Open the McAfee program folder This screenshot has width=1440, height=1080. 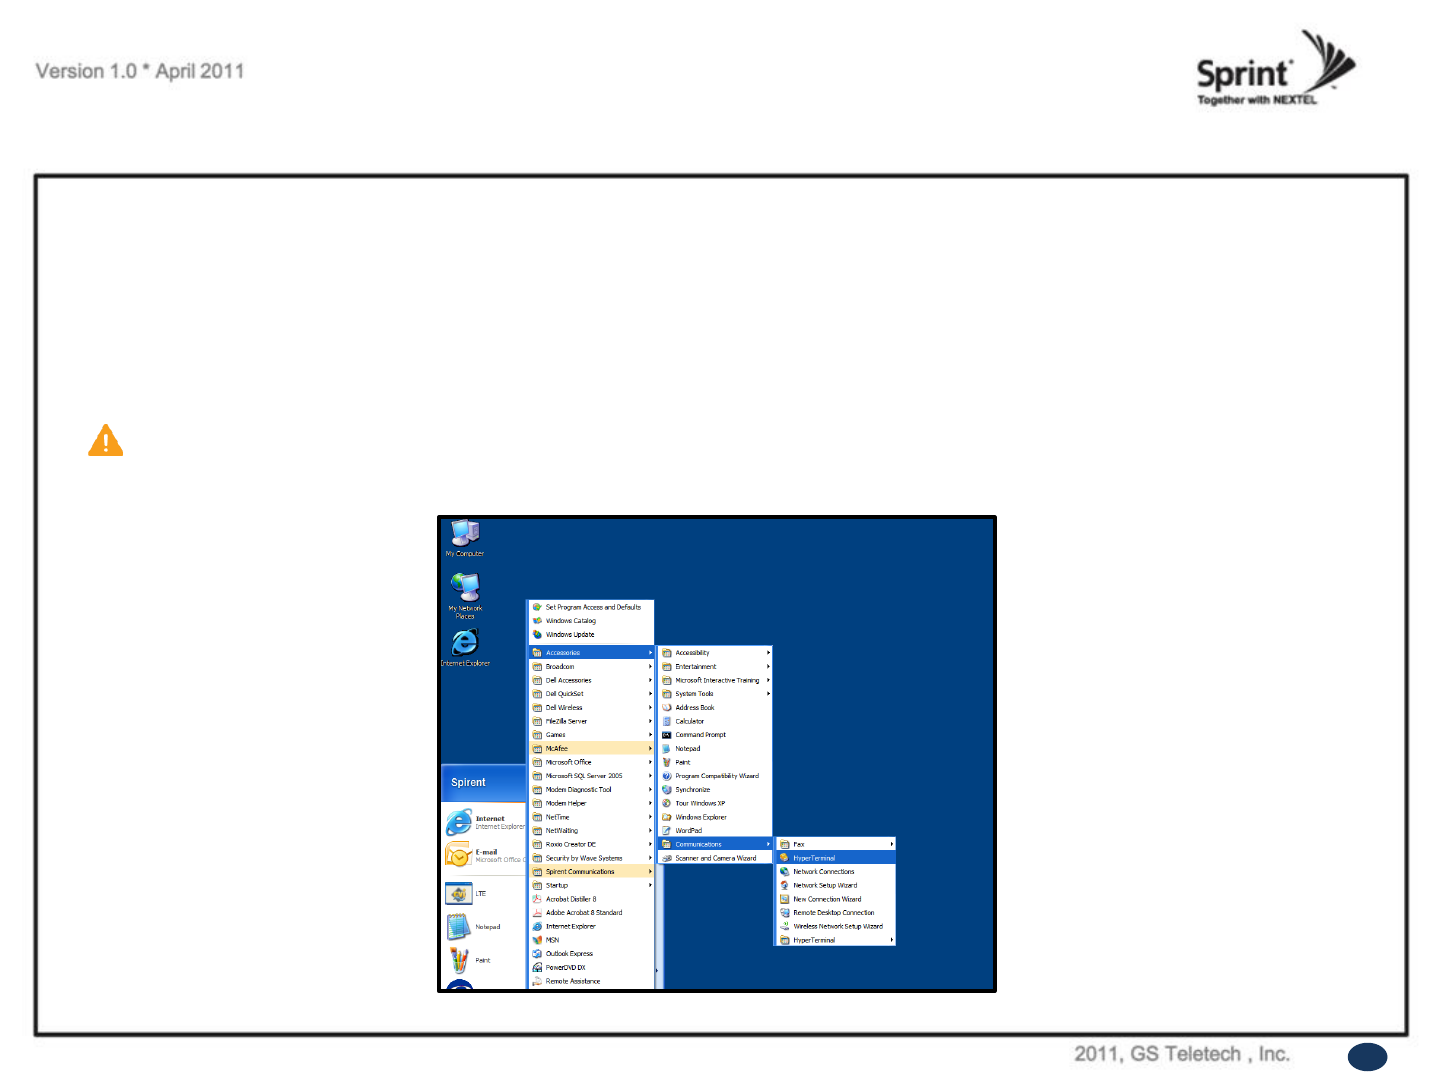(592, 749)
